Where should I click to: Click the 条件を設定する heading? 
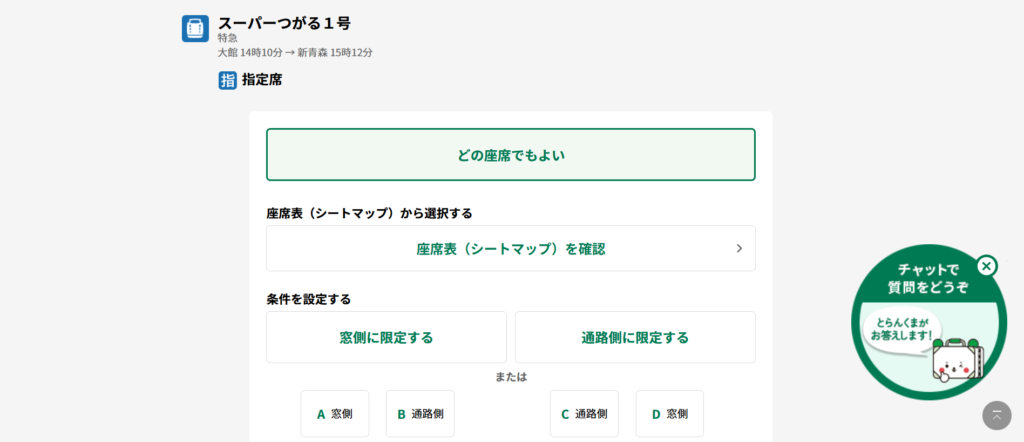(308, 299)
